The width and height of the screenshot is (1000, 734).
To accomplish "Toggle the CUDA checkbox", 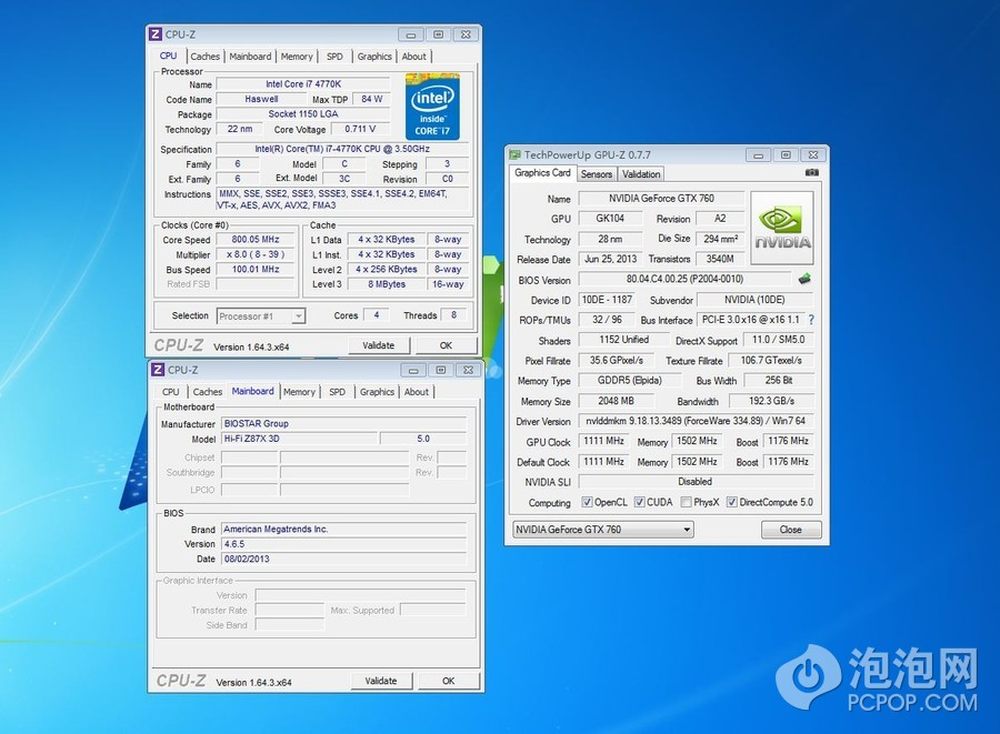I will click(639, 503).
